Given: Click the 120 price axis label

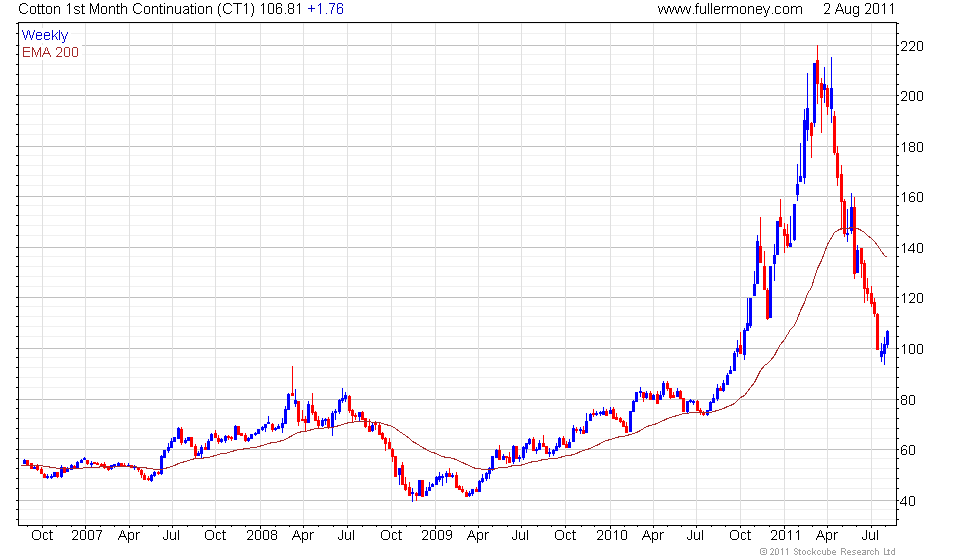Looking at the screenshot, I should (912, 298).
